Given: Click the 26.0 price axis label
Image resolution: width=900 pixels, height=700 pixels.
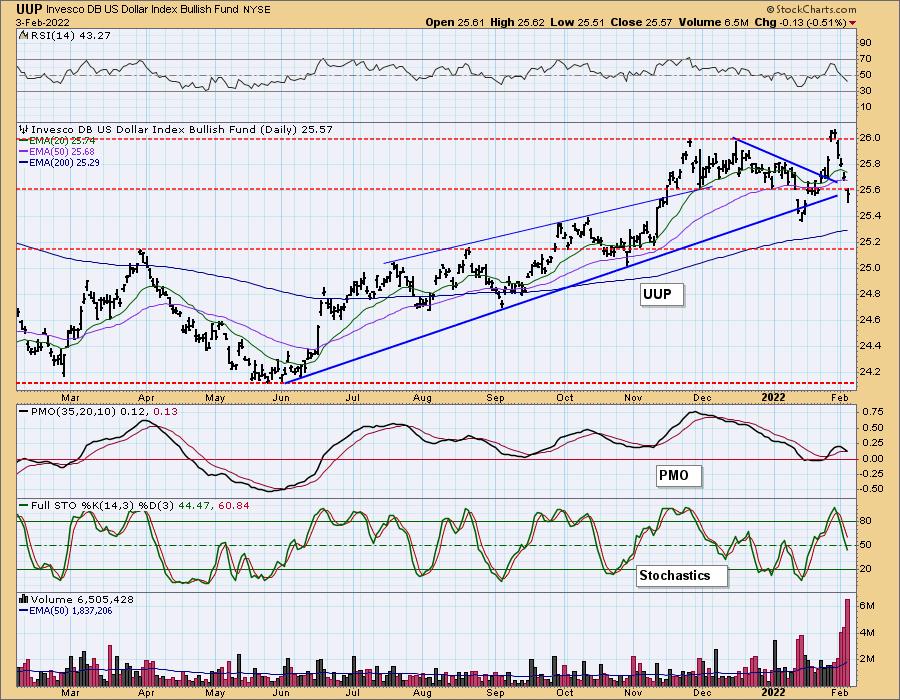Looking at the screenshot, I should pos(870,138).
